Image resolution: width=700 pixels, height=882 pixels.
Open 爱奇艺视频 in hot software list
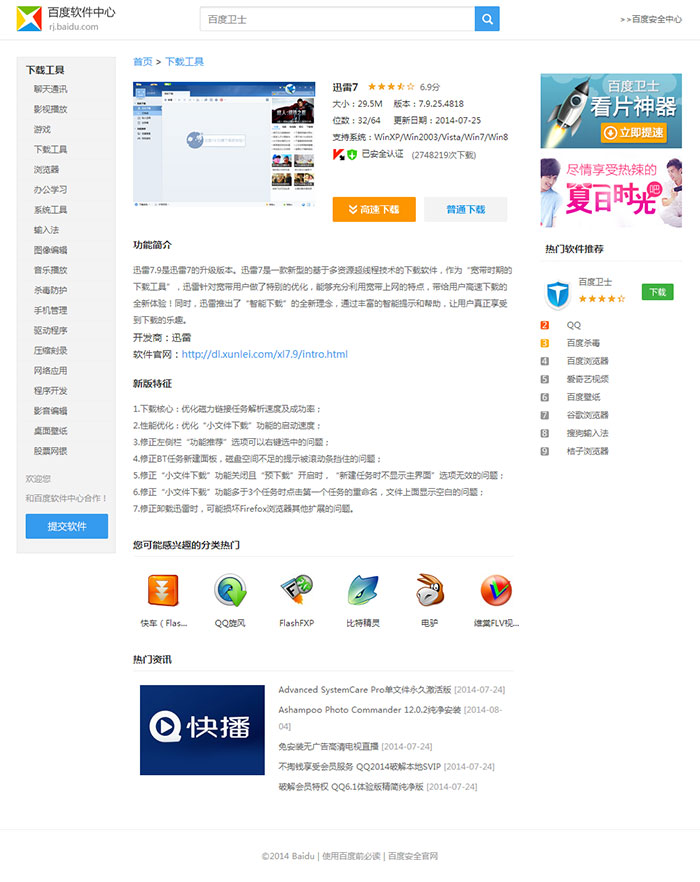(x=587, y=379)
